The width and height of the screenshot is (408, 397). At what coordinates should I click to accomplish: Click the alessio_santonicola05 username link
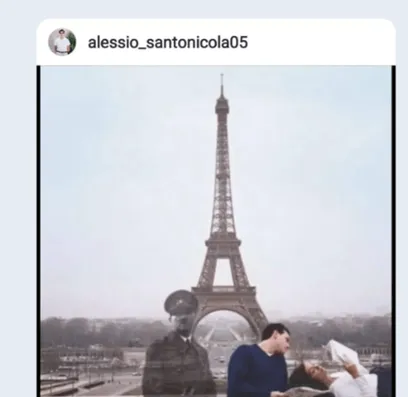[x=168, y=43]
